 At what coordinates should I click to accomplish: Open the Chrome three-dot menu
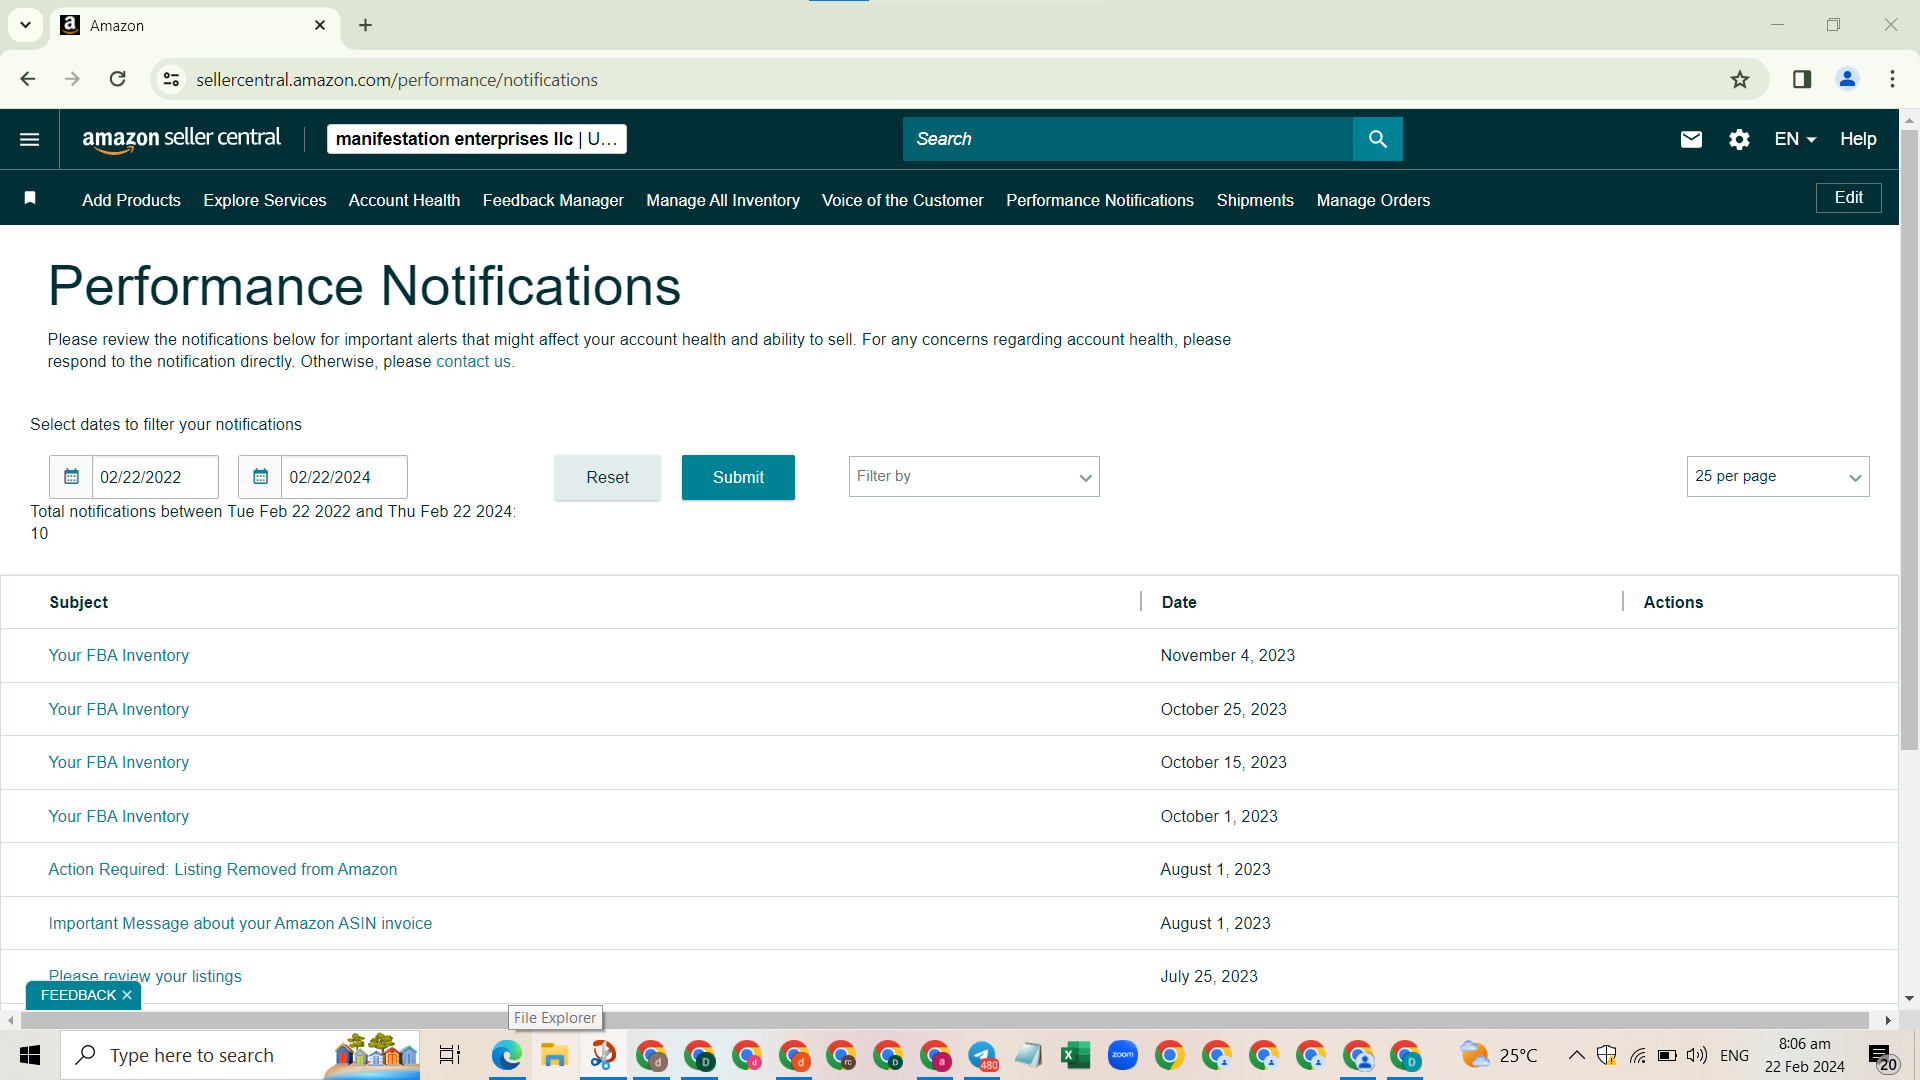click(x=1892, y=79)
